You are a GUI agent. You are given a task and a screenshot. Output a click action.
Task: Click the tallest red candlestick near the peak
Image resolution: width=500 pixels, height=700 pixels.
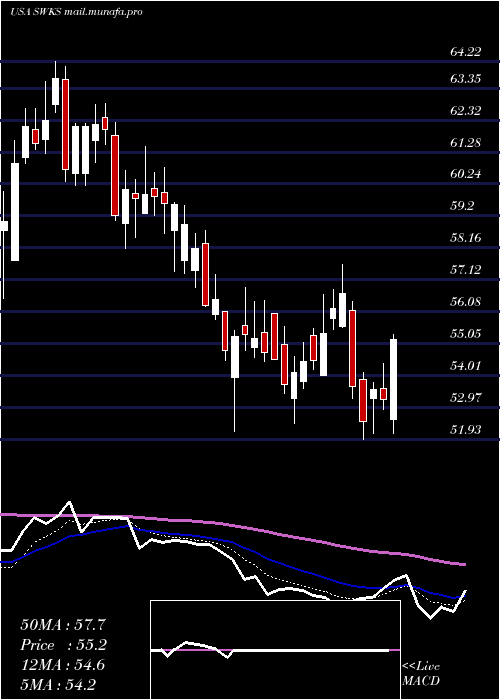pos(66,124)
